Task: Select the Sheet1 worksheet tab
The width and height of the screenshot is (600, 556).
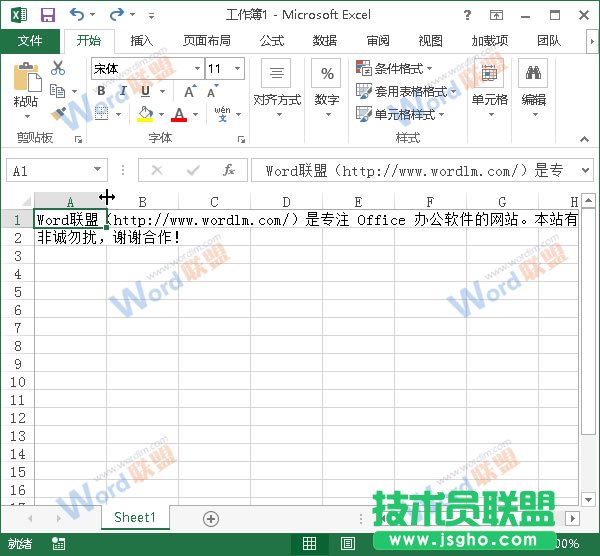Action: click(x=135, y=518)
